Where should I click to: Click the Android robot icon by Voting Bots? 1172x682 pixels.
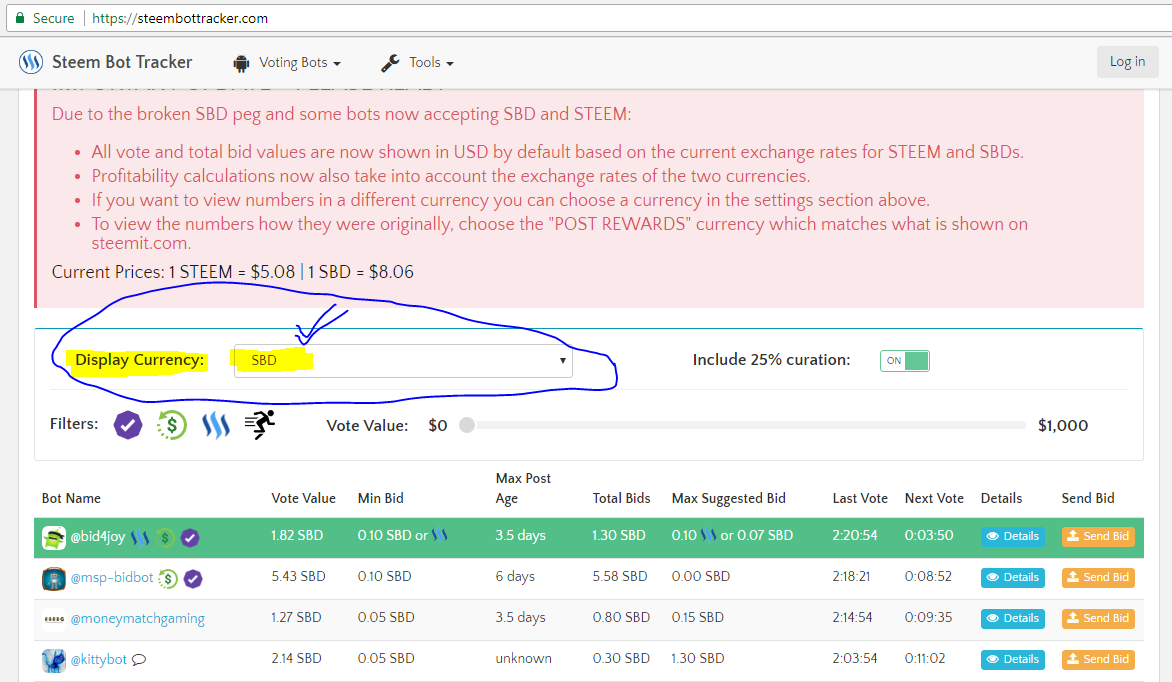(x=241, y=64)
